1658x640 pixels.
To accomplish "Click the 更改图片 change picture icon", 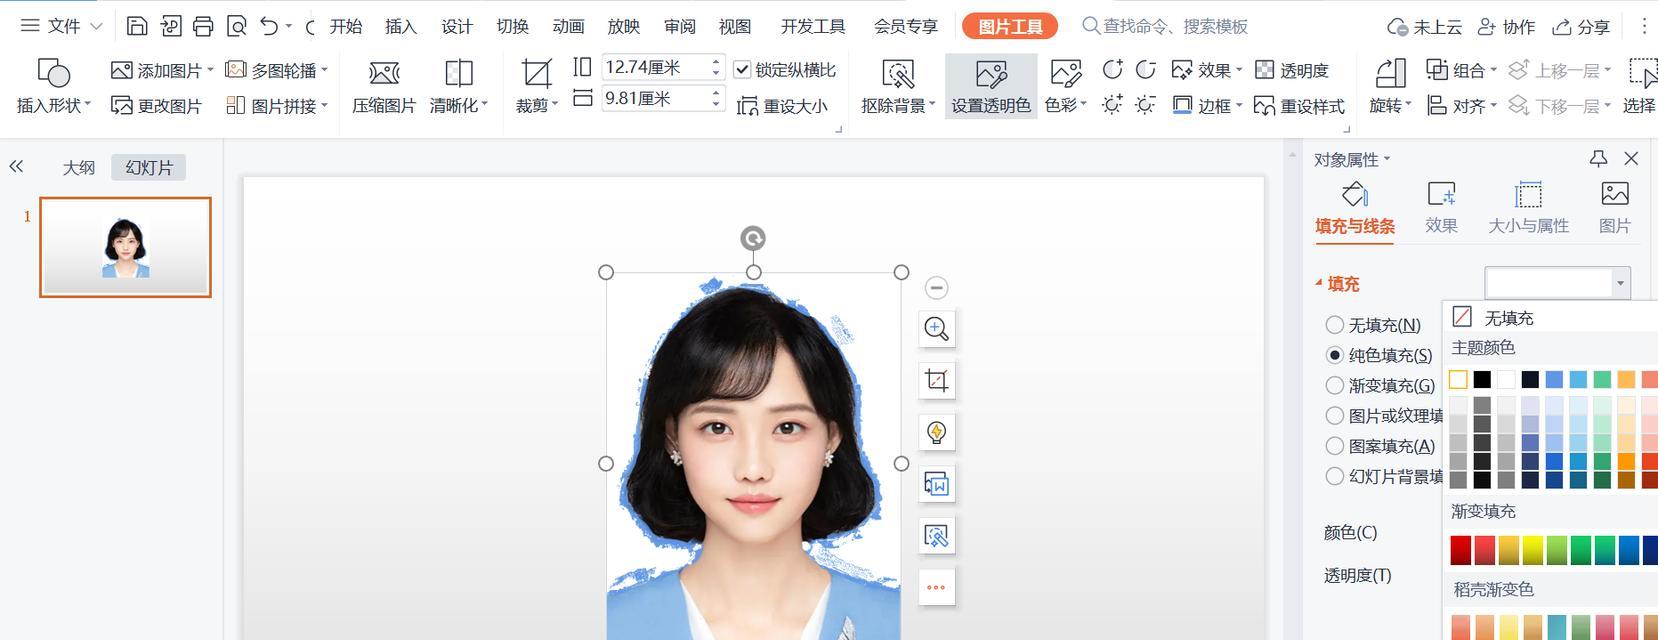I will 122,105.
